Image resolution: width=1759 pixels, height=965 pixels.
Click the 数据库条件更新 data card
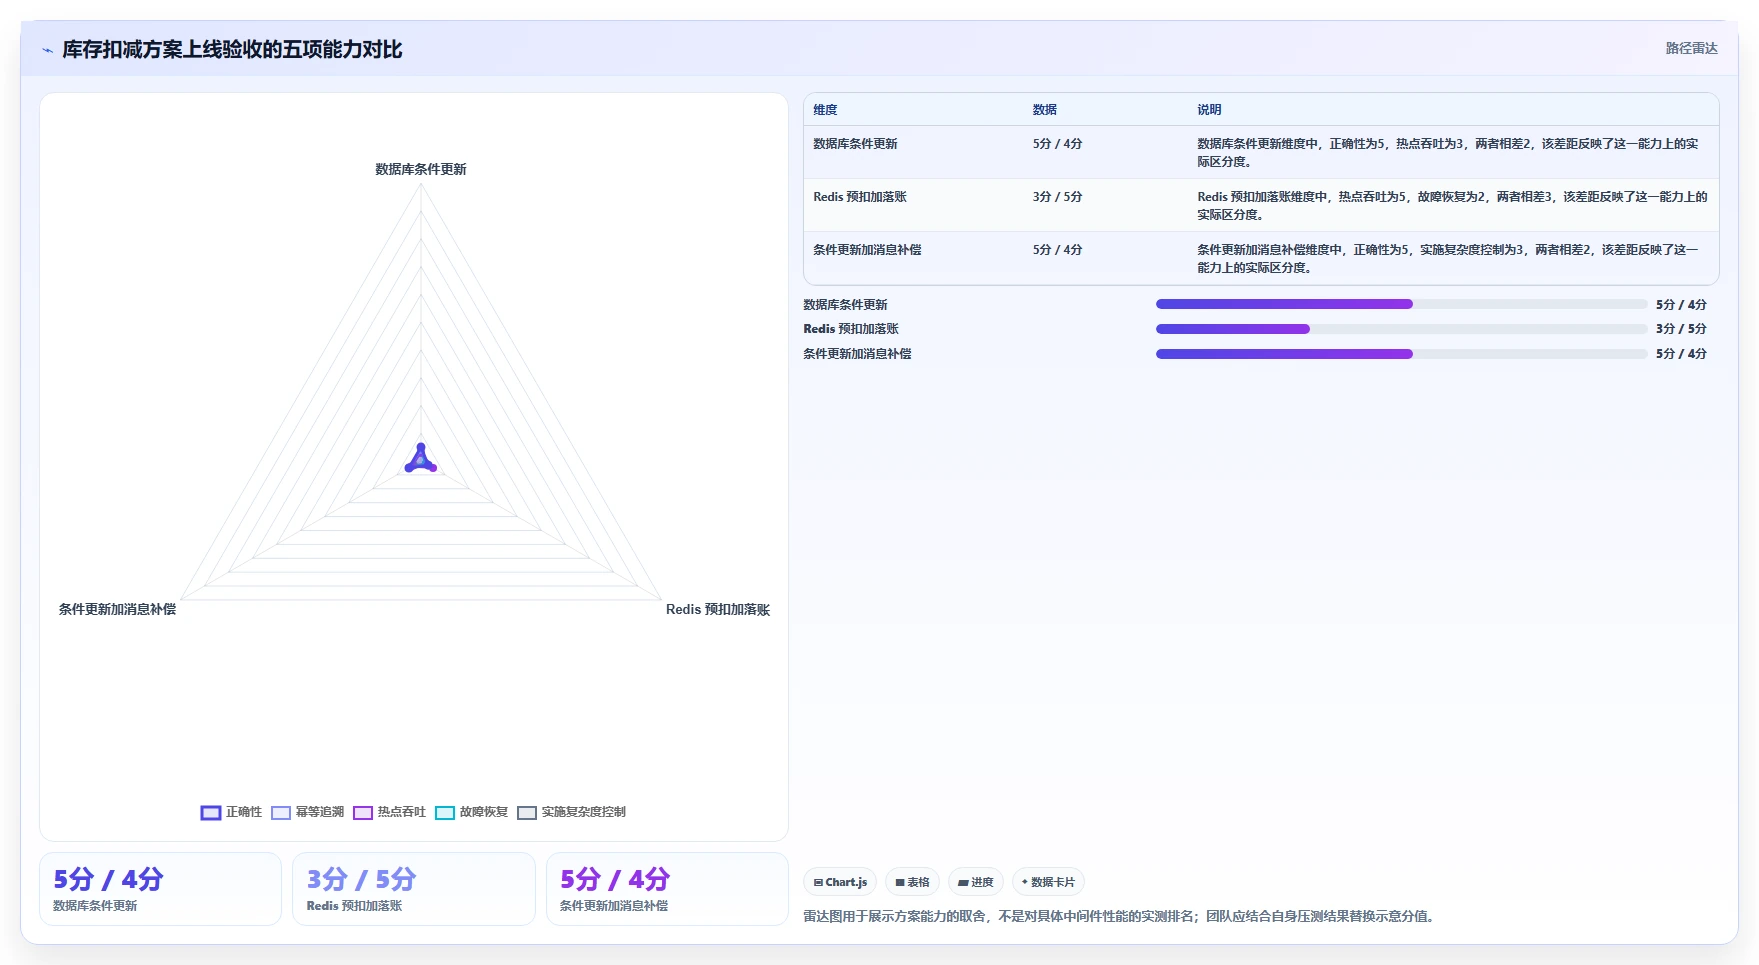[160, 889]
